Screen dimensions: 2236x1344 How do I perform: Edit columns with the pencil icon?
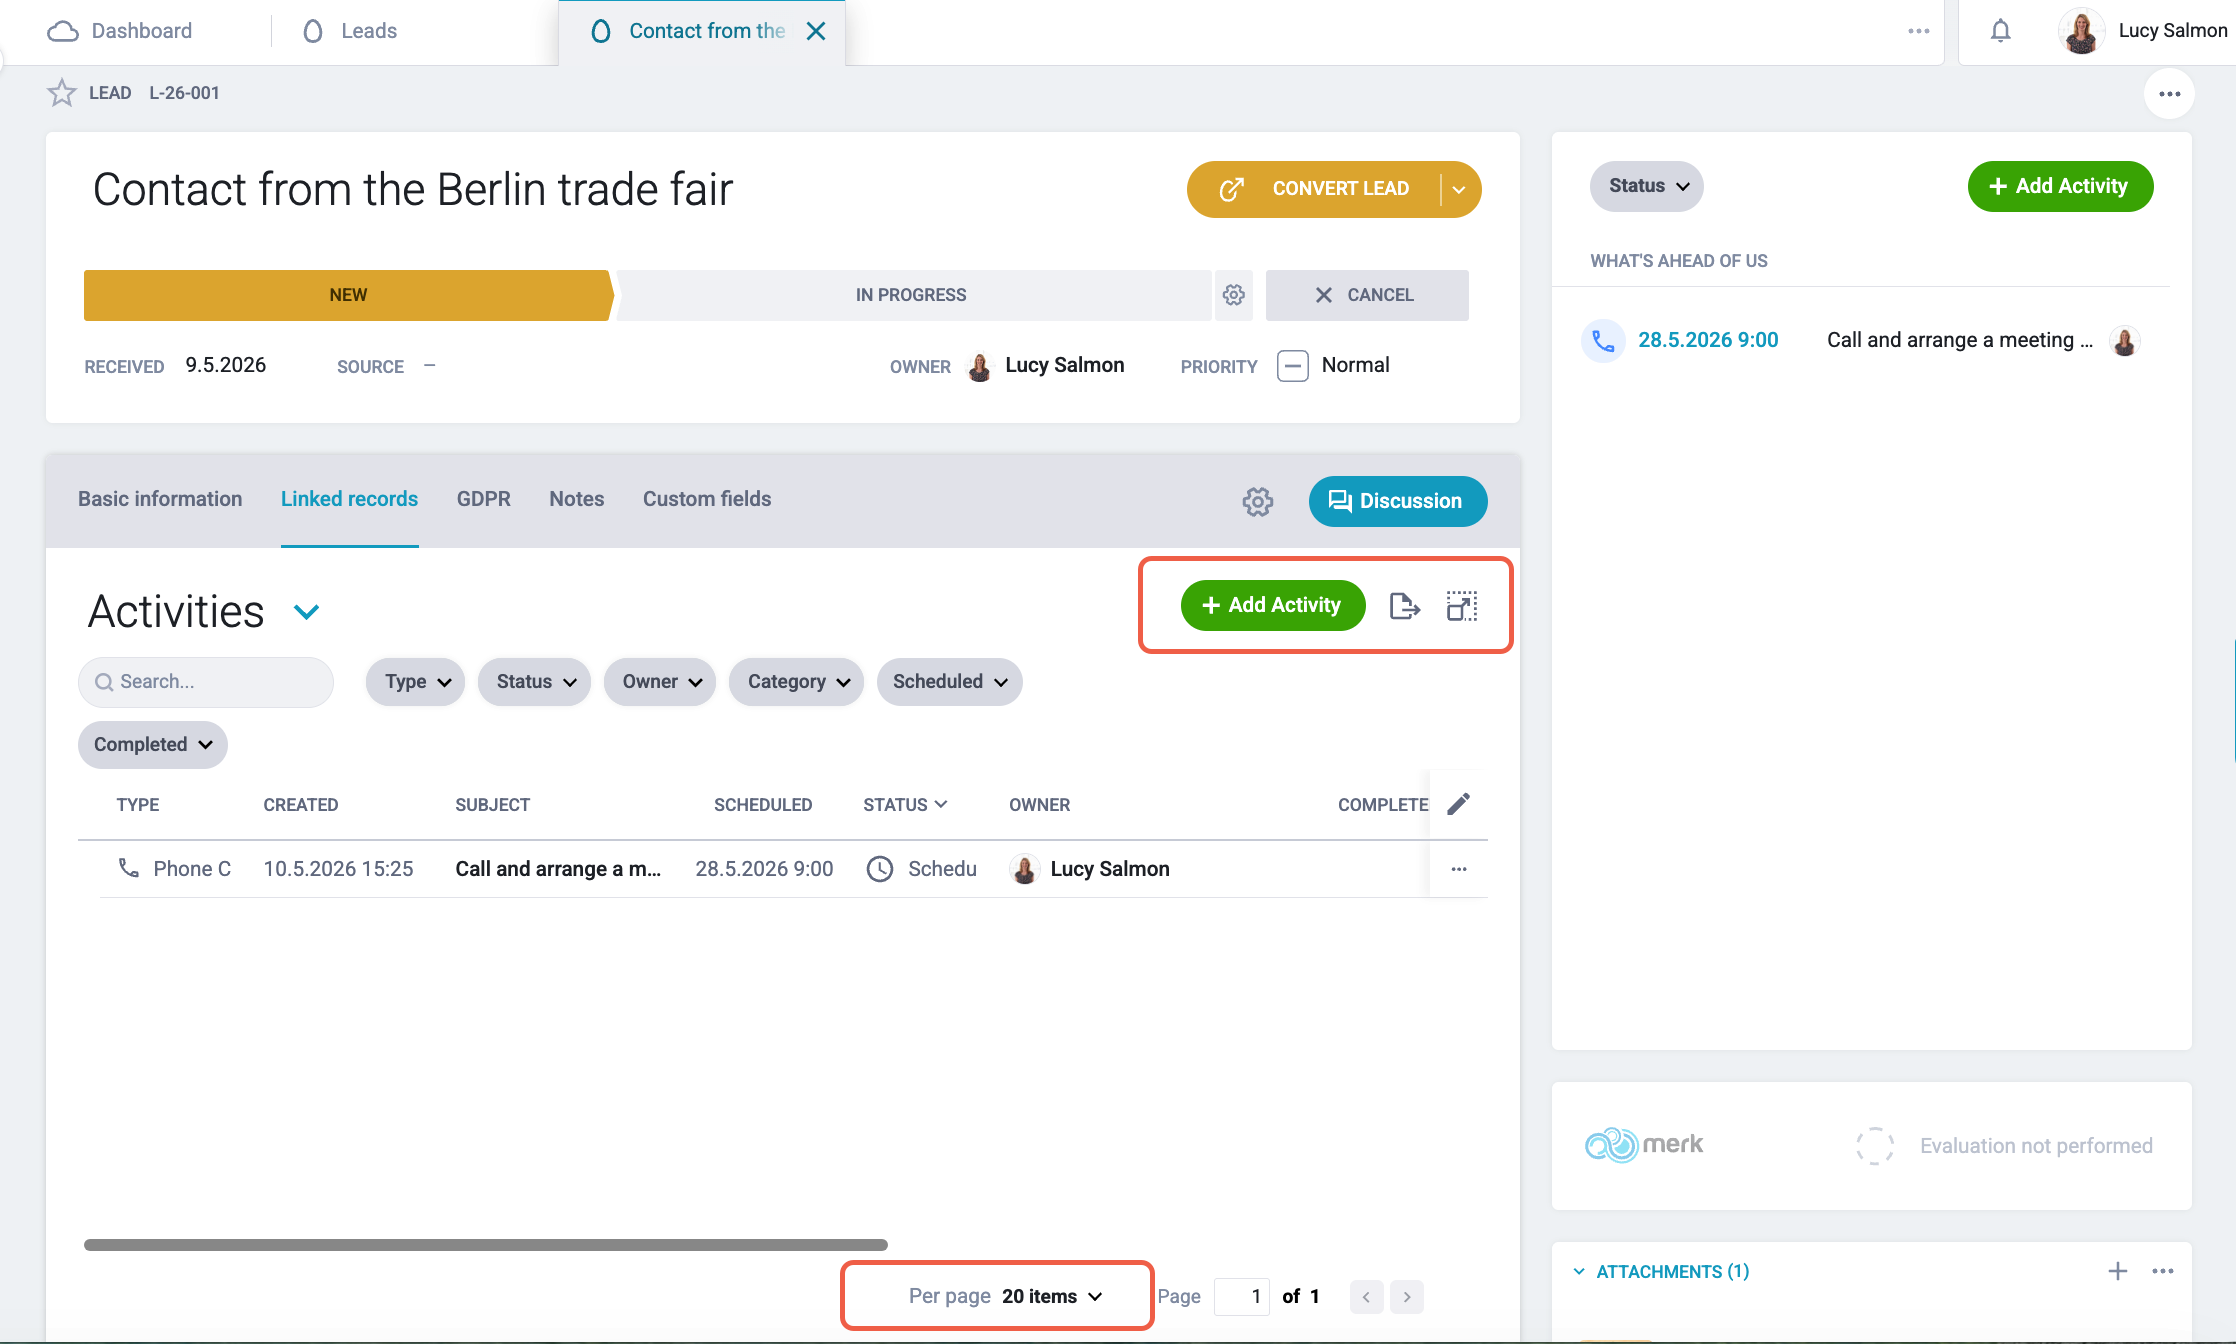tap(1459, 804)
